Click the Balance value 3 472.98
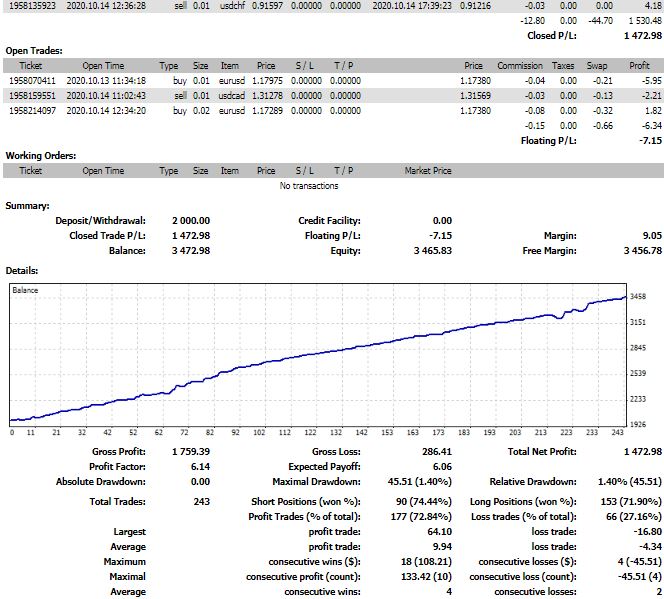Screen dimensions: 664x599 pyautogui.click(x=191, y=251)
